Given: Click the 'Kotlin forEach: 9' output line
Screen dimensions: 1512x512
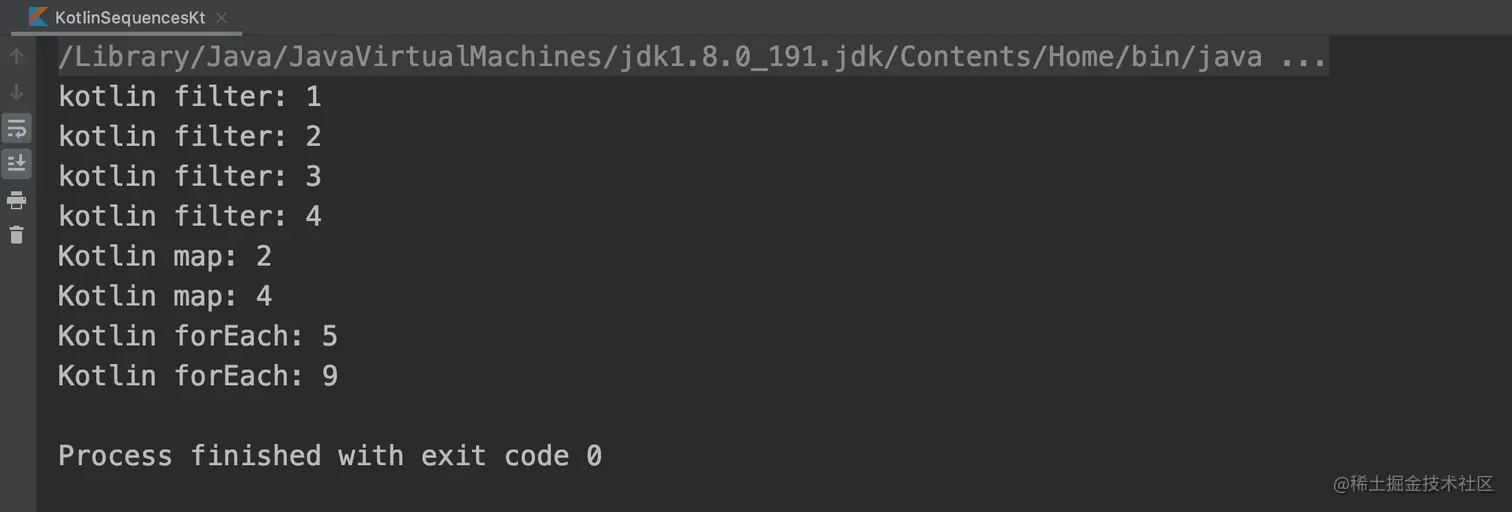Looking at the screenshot, I should click(x=198, y=377).
